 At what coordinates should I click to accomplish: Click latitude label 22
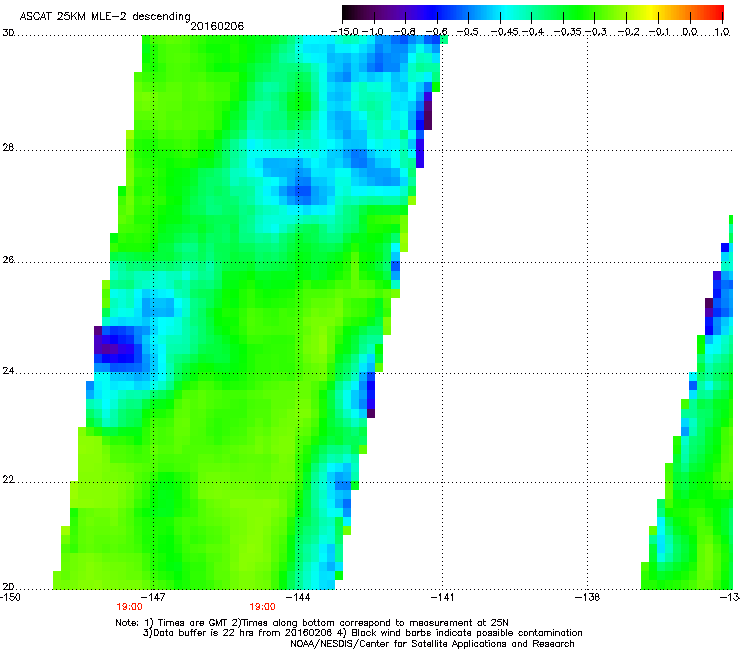[8, 479]
